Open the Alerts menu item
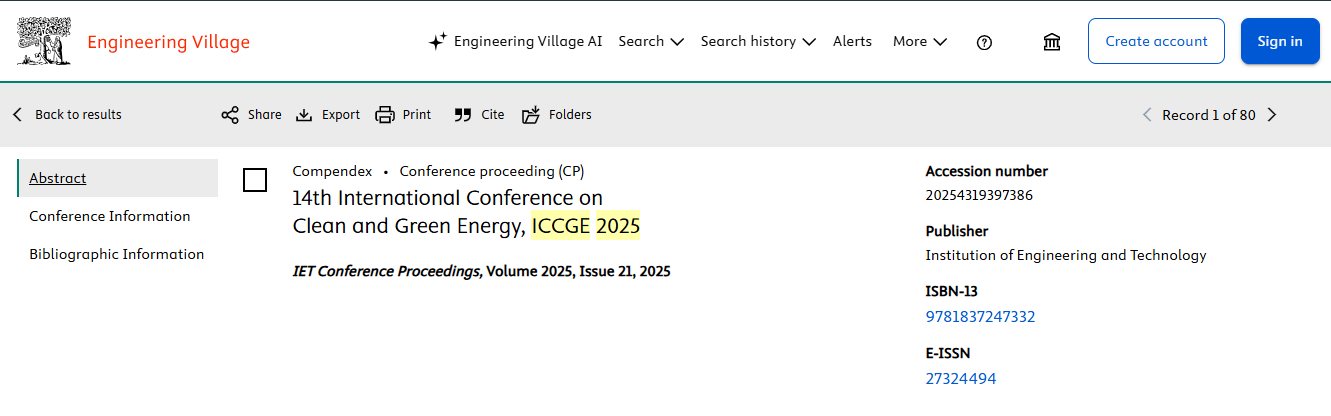 pyautogui.click(x=852, y=41)
